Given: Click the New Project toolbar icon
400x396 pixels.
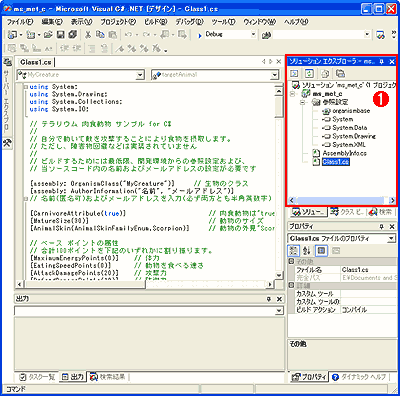Looking at the screenshot, I should (x=12, y=35).
